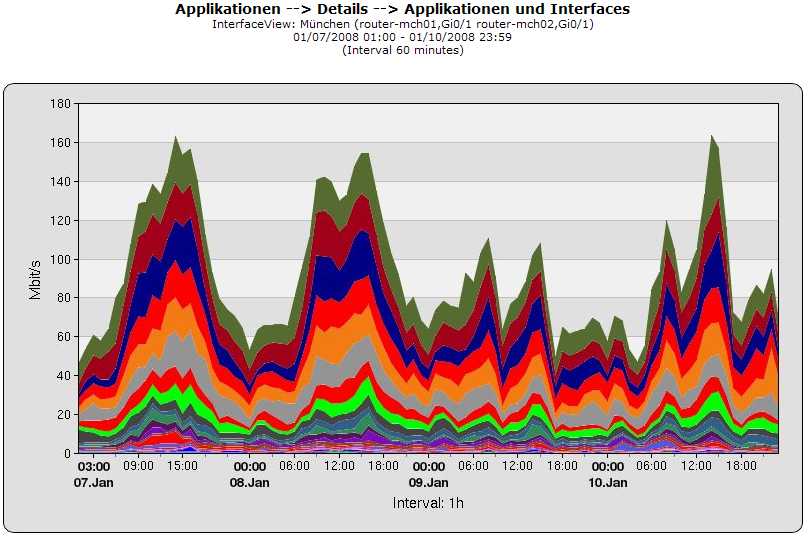Click the 'Interval: 1h' x-axis label
The image size is (808, 536).
click(x=428, y=503)
